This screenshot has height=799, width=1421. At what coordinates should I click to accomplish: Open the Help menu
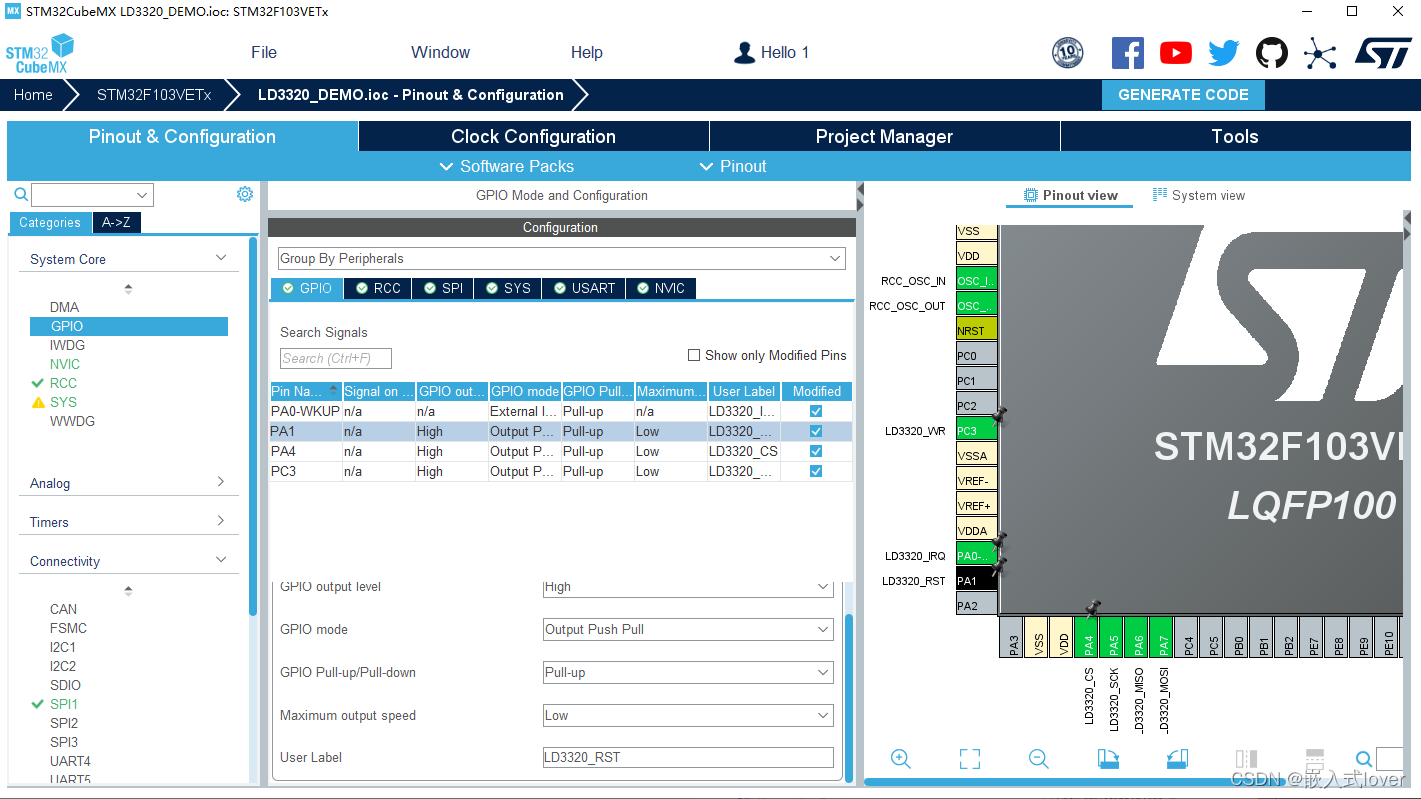pyautogui.click(x=587, y=53)
